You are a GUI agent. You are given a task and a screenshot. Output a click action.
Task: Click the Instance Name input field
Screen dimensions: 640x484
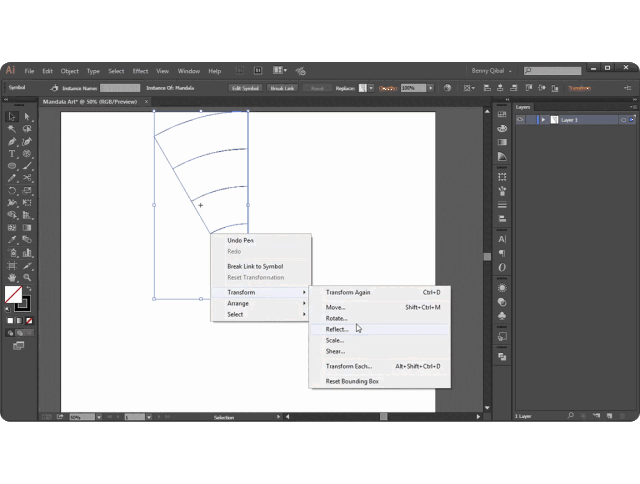point(120,88)
